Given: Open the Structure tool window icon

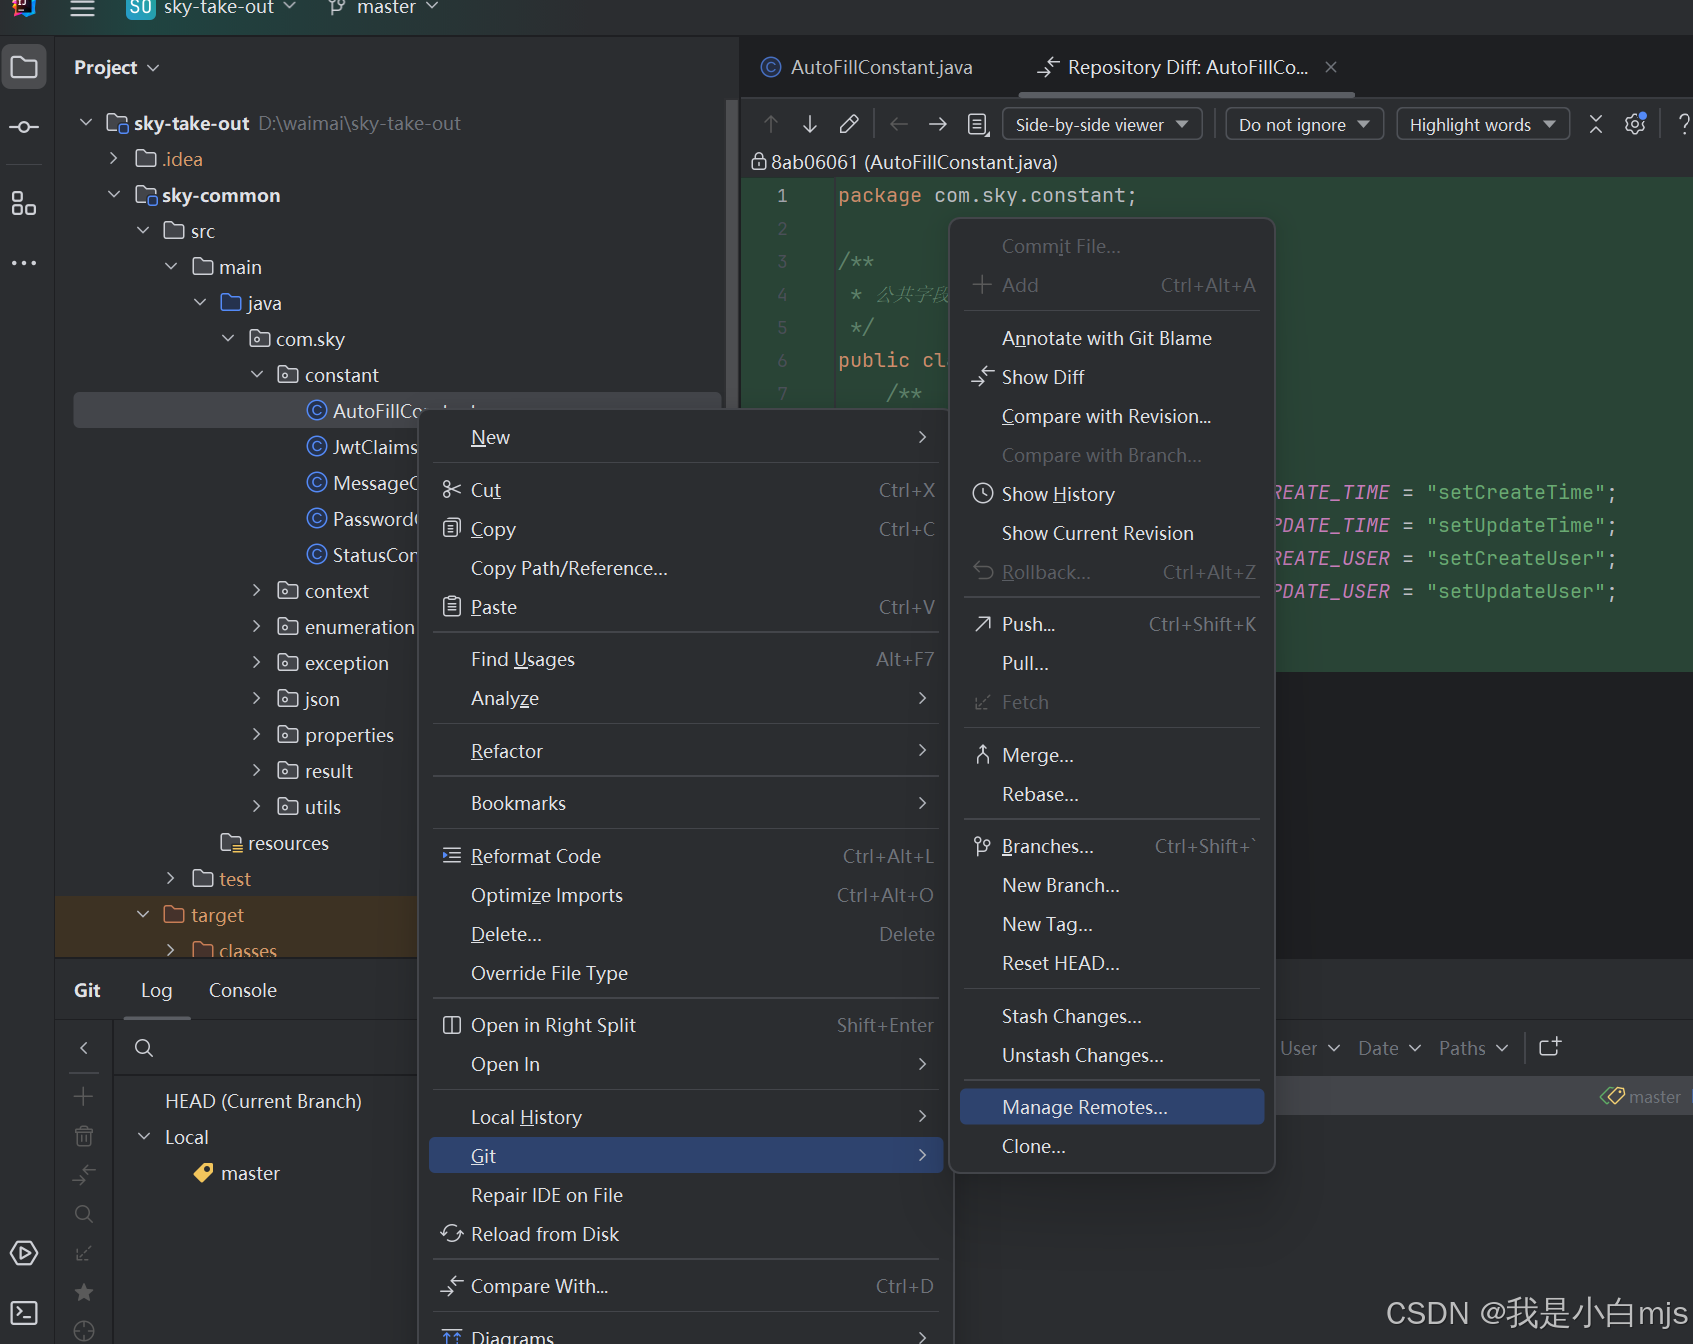Looking at the screenshot, I should [x=24, y=204].
